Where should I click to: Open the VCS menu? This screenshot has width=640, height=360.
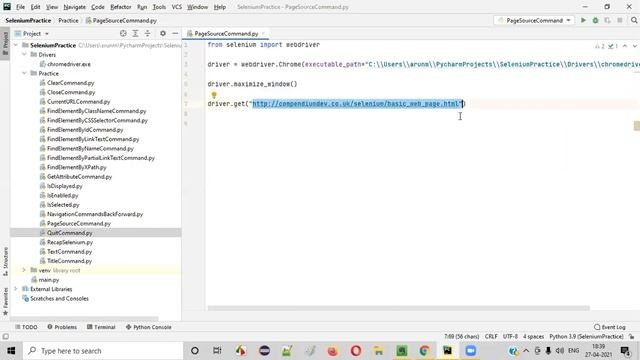(176, 7)
